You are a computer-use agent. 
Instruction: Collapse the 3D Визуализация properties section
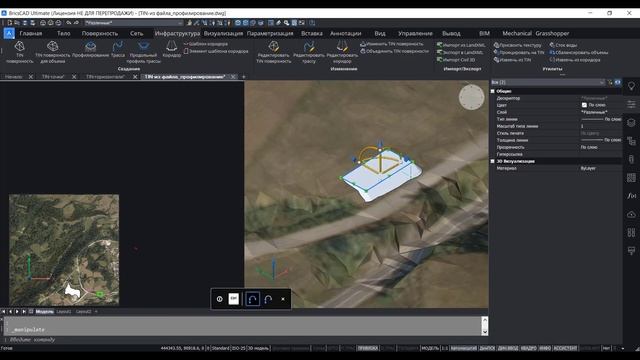click(493, 161)
